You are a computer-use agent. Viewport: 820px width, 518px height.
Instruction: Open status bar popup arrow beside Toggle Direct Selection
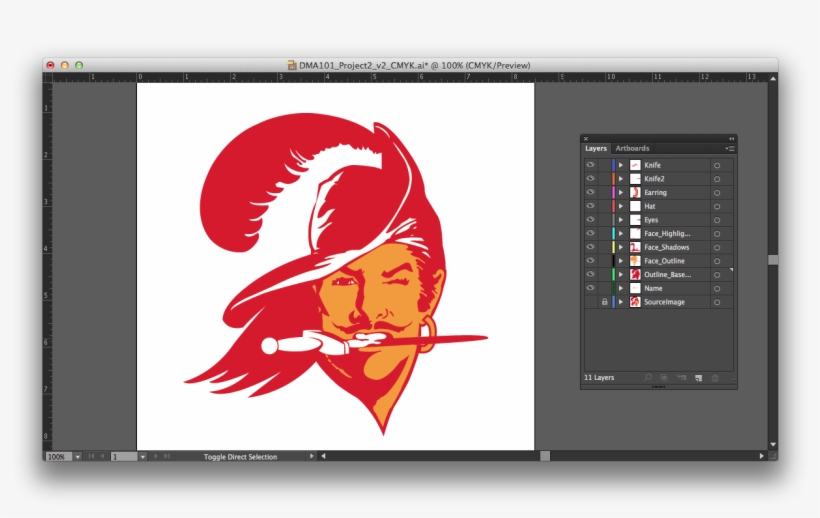(311, 456)
